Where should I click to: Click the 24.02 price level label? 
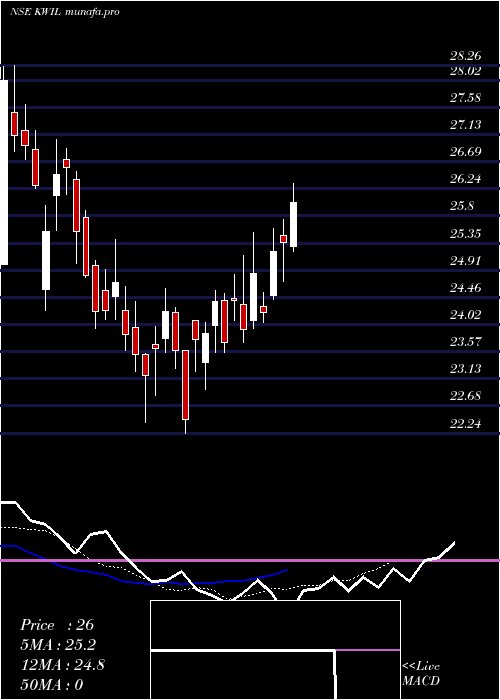(465, 315)
